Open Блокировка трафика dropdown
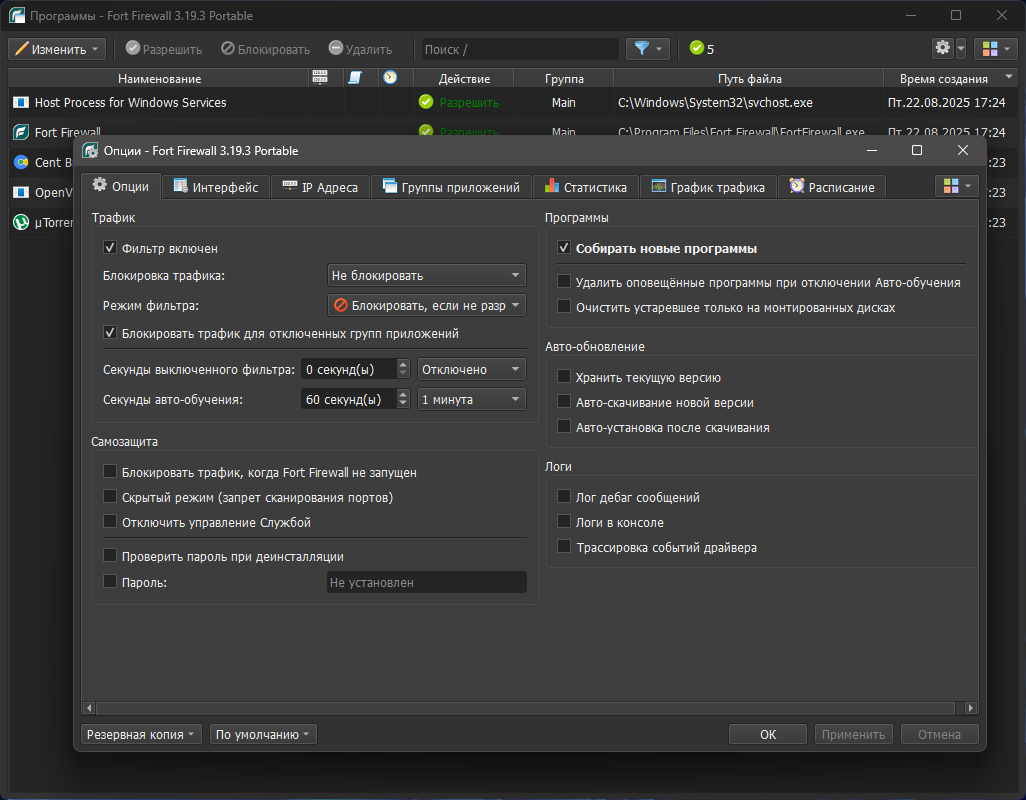The width and height of the screenshot is (1026, 800). pos(427,275)
